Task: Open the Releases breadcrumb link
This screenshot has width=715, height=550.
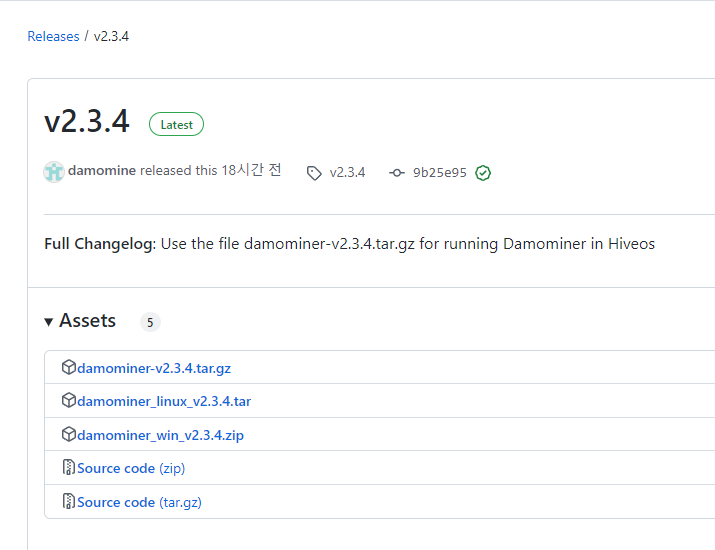Action: (53, 36)
